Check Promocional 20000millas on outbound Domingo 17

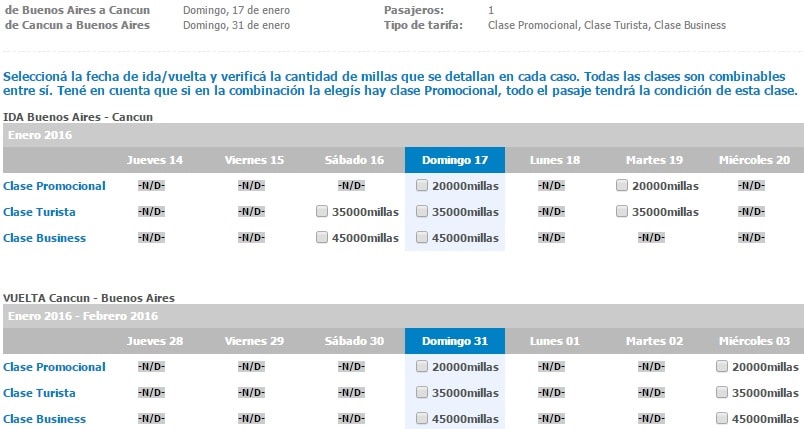[421, 185]
